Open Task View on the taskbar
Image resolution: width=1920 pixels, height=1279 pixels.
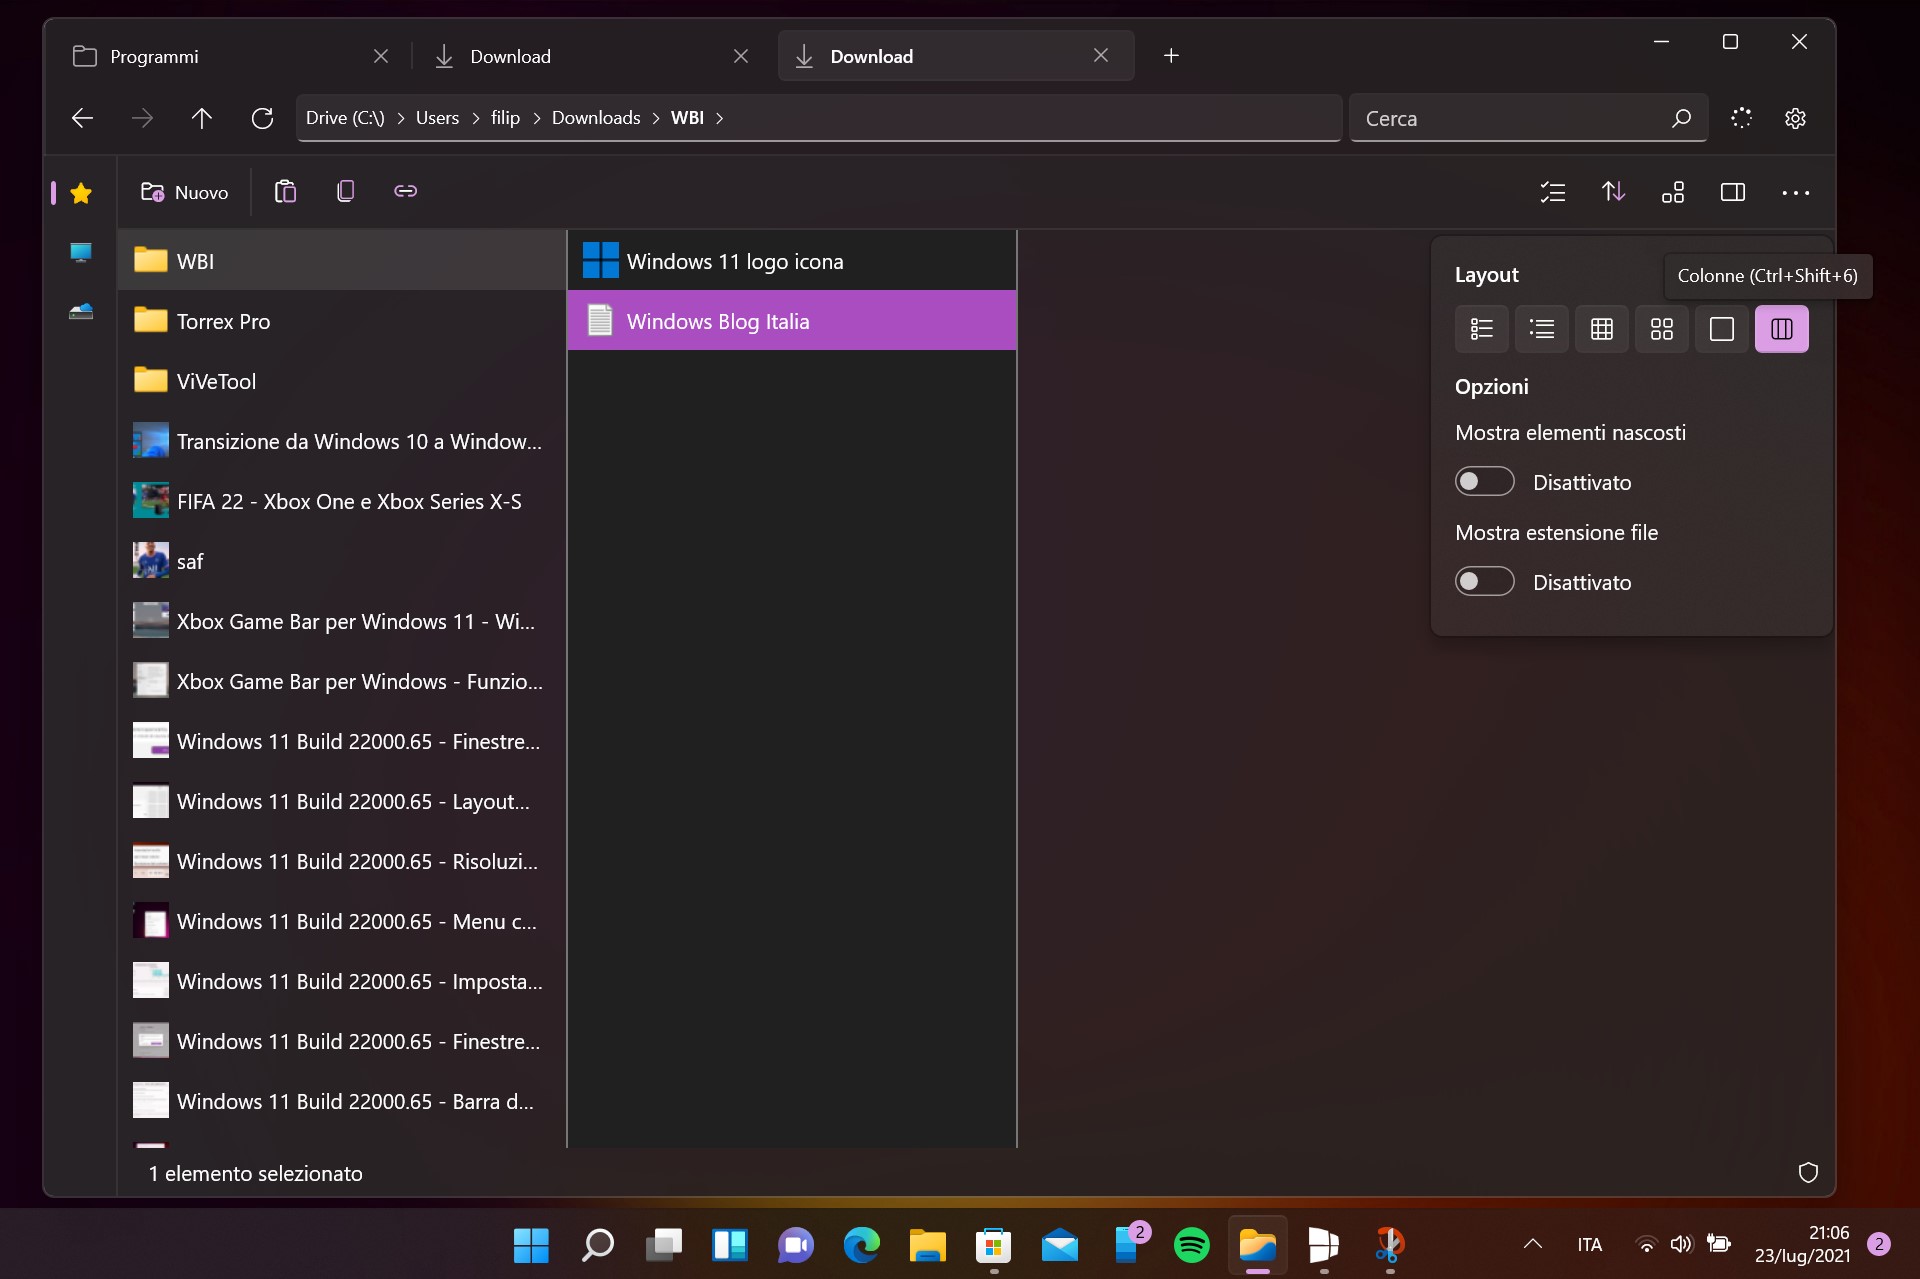[x=663, y=1245]
